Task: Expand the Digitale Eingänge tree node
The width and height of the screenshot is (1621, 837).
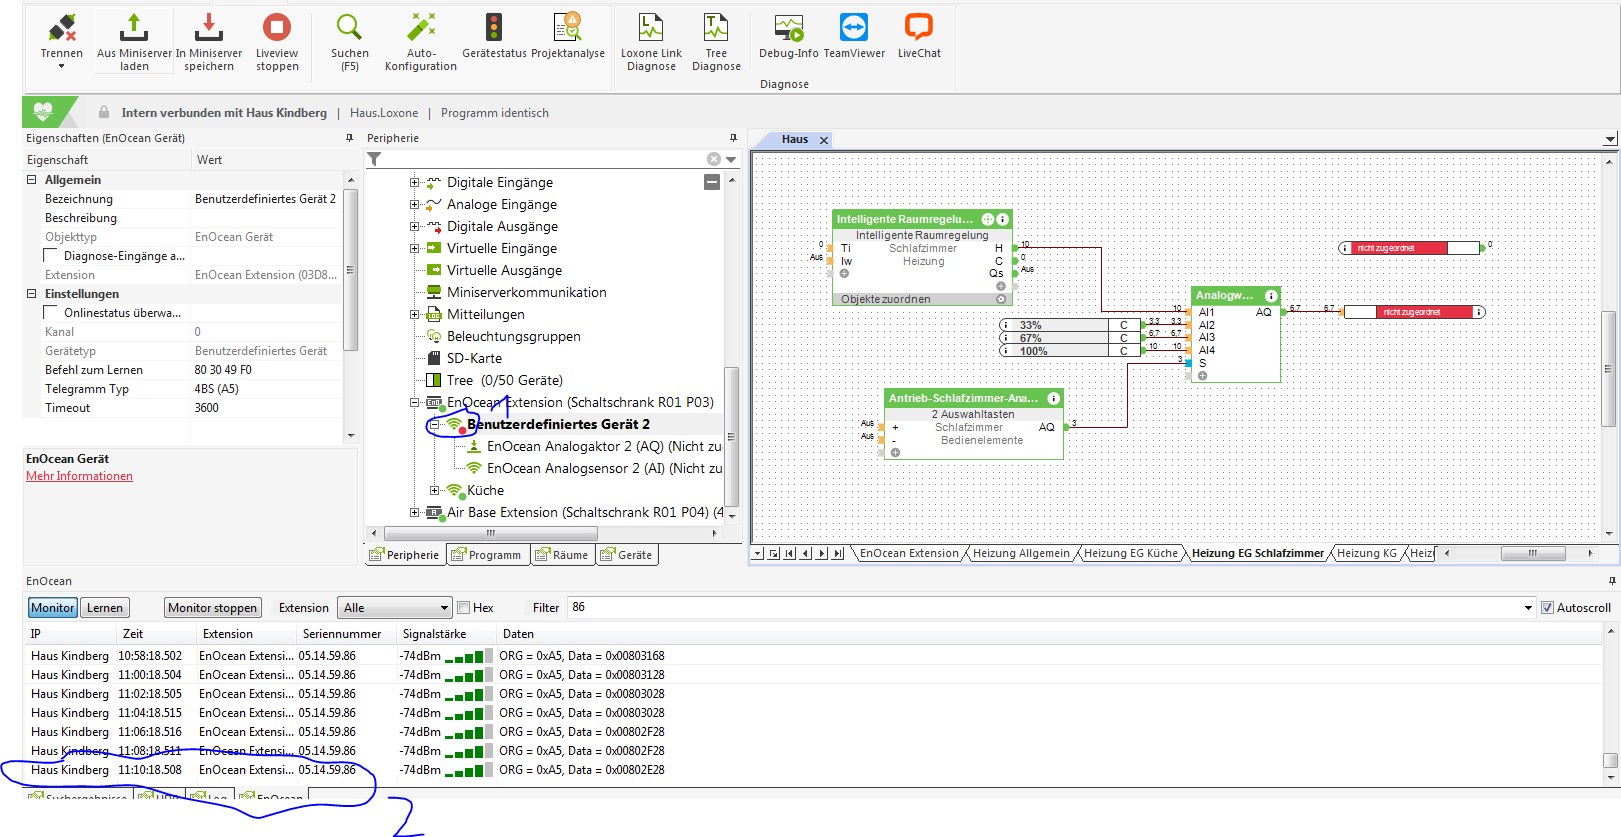Action: [x=415, y=183]
